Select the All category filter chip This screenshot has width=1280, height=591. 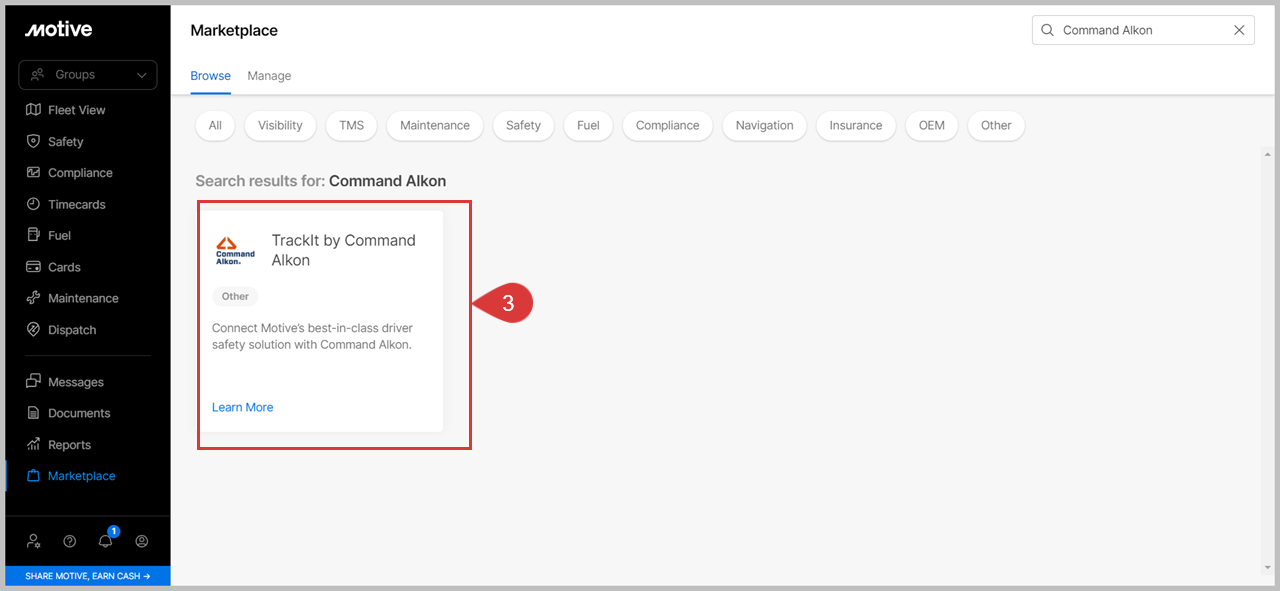pyautogui.click(x=215, y=125)
